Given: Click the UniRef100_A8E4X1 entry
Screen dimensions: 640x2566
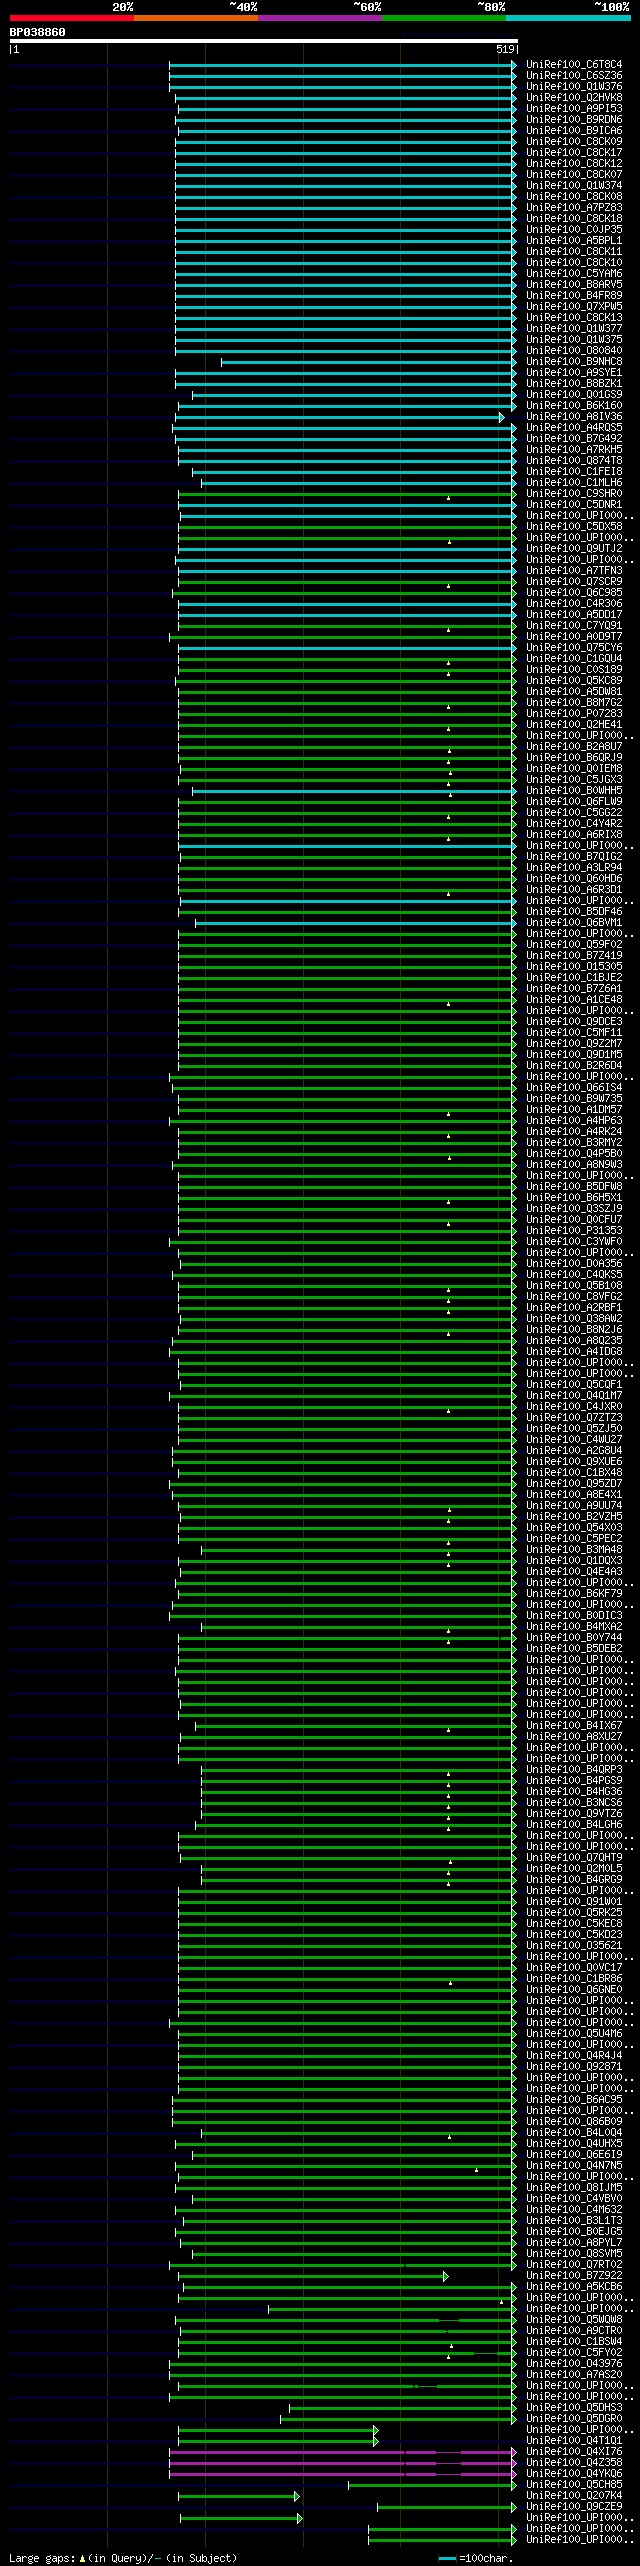Looking at the screenshot, I should click(574, 1495).
